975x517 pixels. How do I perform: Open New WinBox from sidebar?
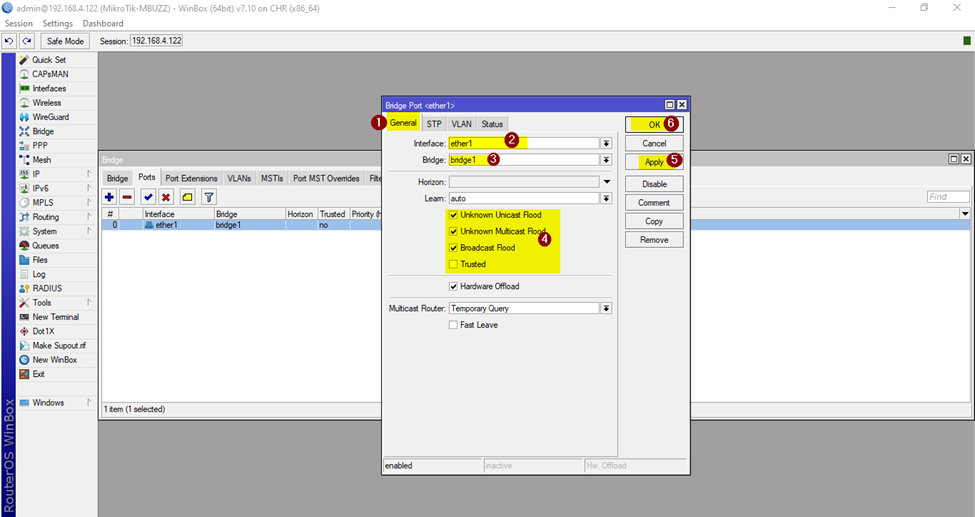click(55, 360)
